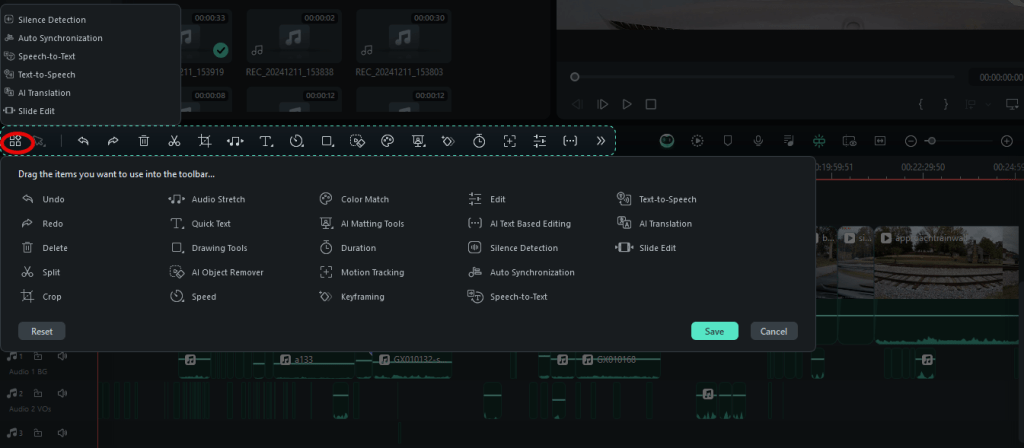Click the Duration stopwatch icon in toolbar
The image size is (1024, 448).
pyautogui.click(x=480, y=142)
